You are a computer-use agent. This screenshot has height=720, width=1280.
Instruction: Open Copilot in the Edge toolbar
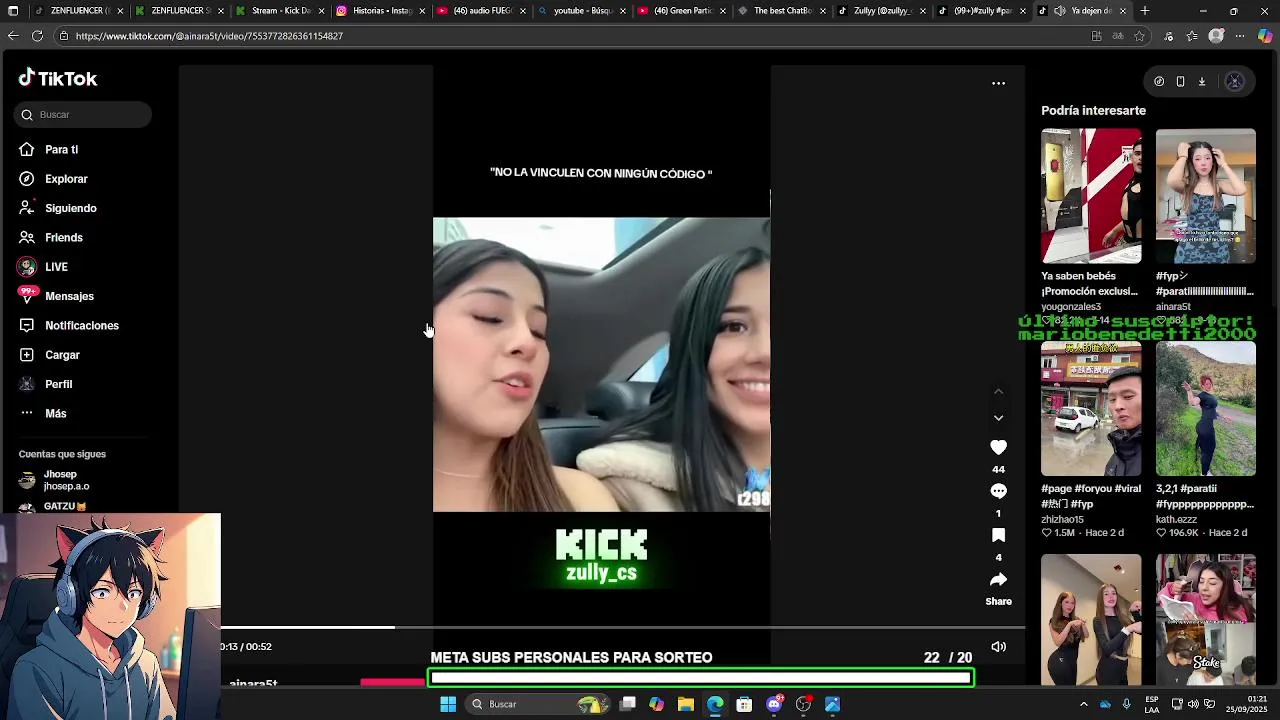click(1265, 36)
